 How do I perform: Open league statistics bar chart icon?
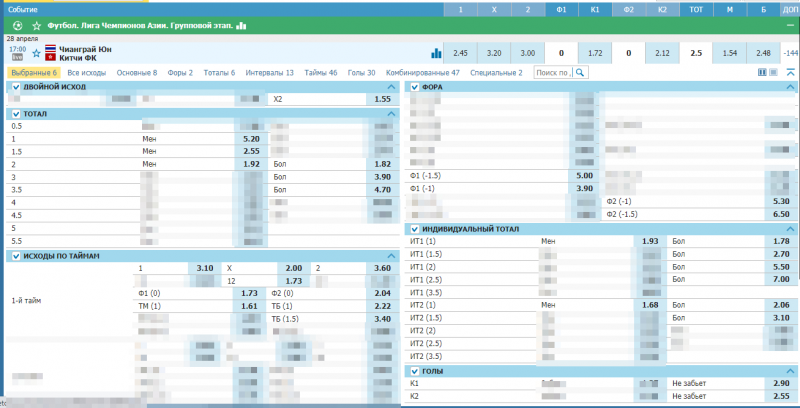(240, 24)
